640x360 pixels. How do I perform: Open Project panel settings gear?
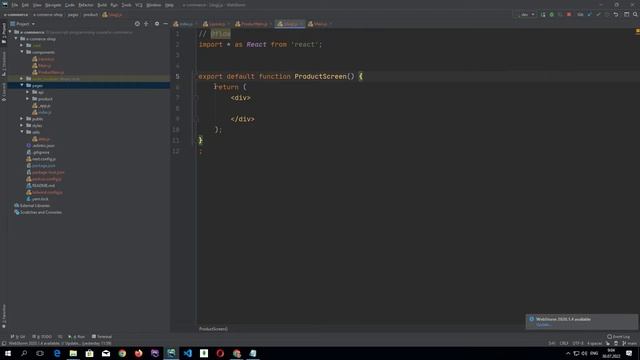(157, 24)
